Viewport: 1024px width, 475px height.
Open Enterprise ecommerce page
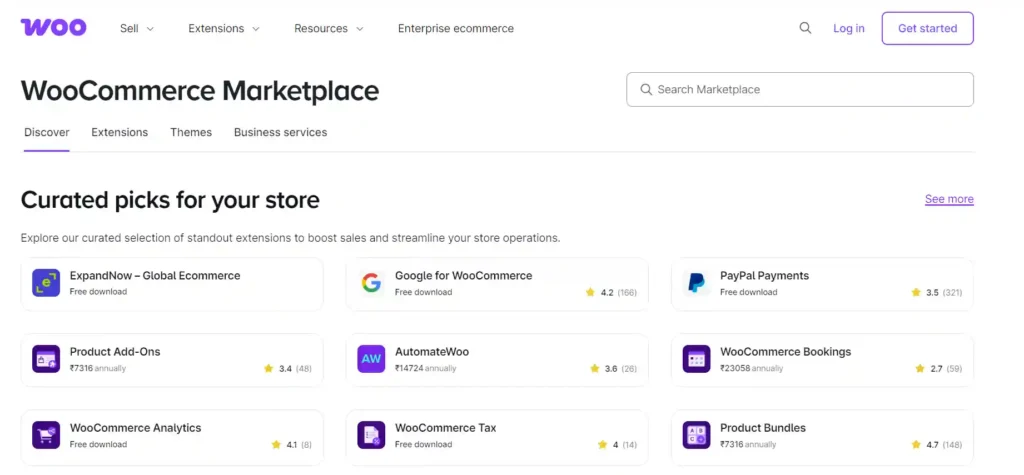[456, 29]
